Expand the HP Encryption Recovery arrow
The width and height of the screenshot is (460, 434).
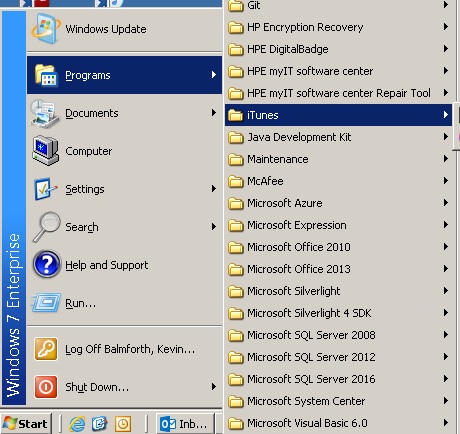point(446,27)
